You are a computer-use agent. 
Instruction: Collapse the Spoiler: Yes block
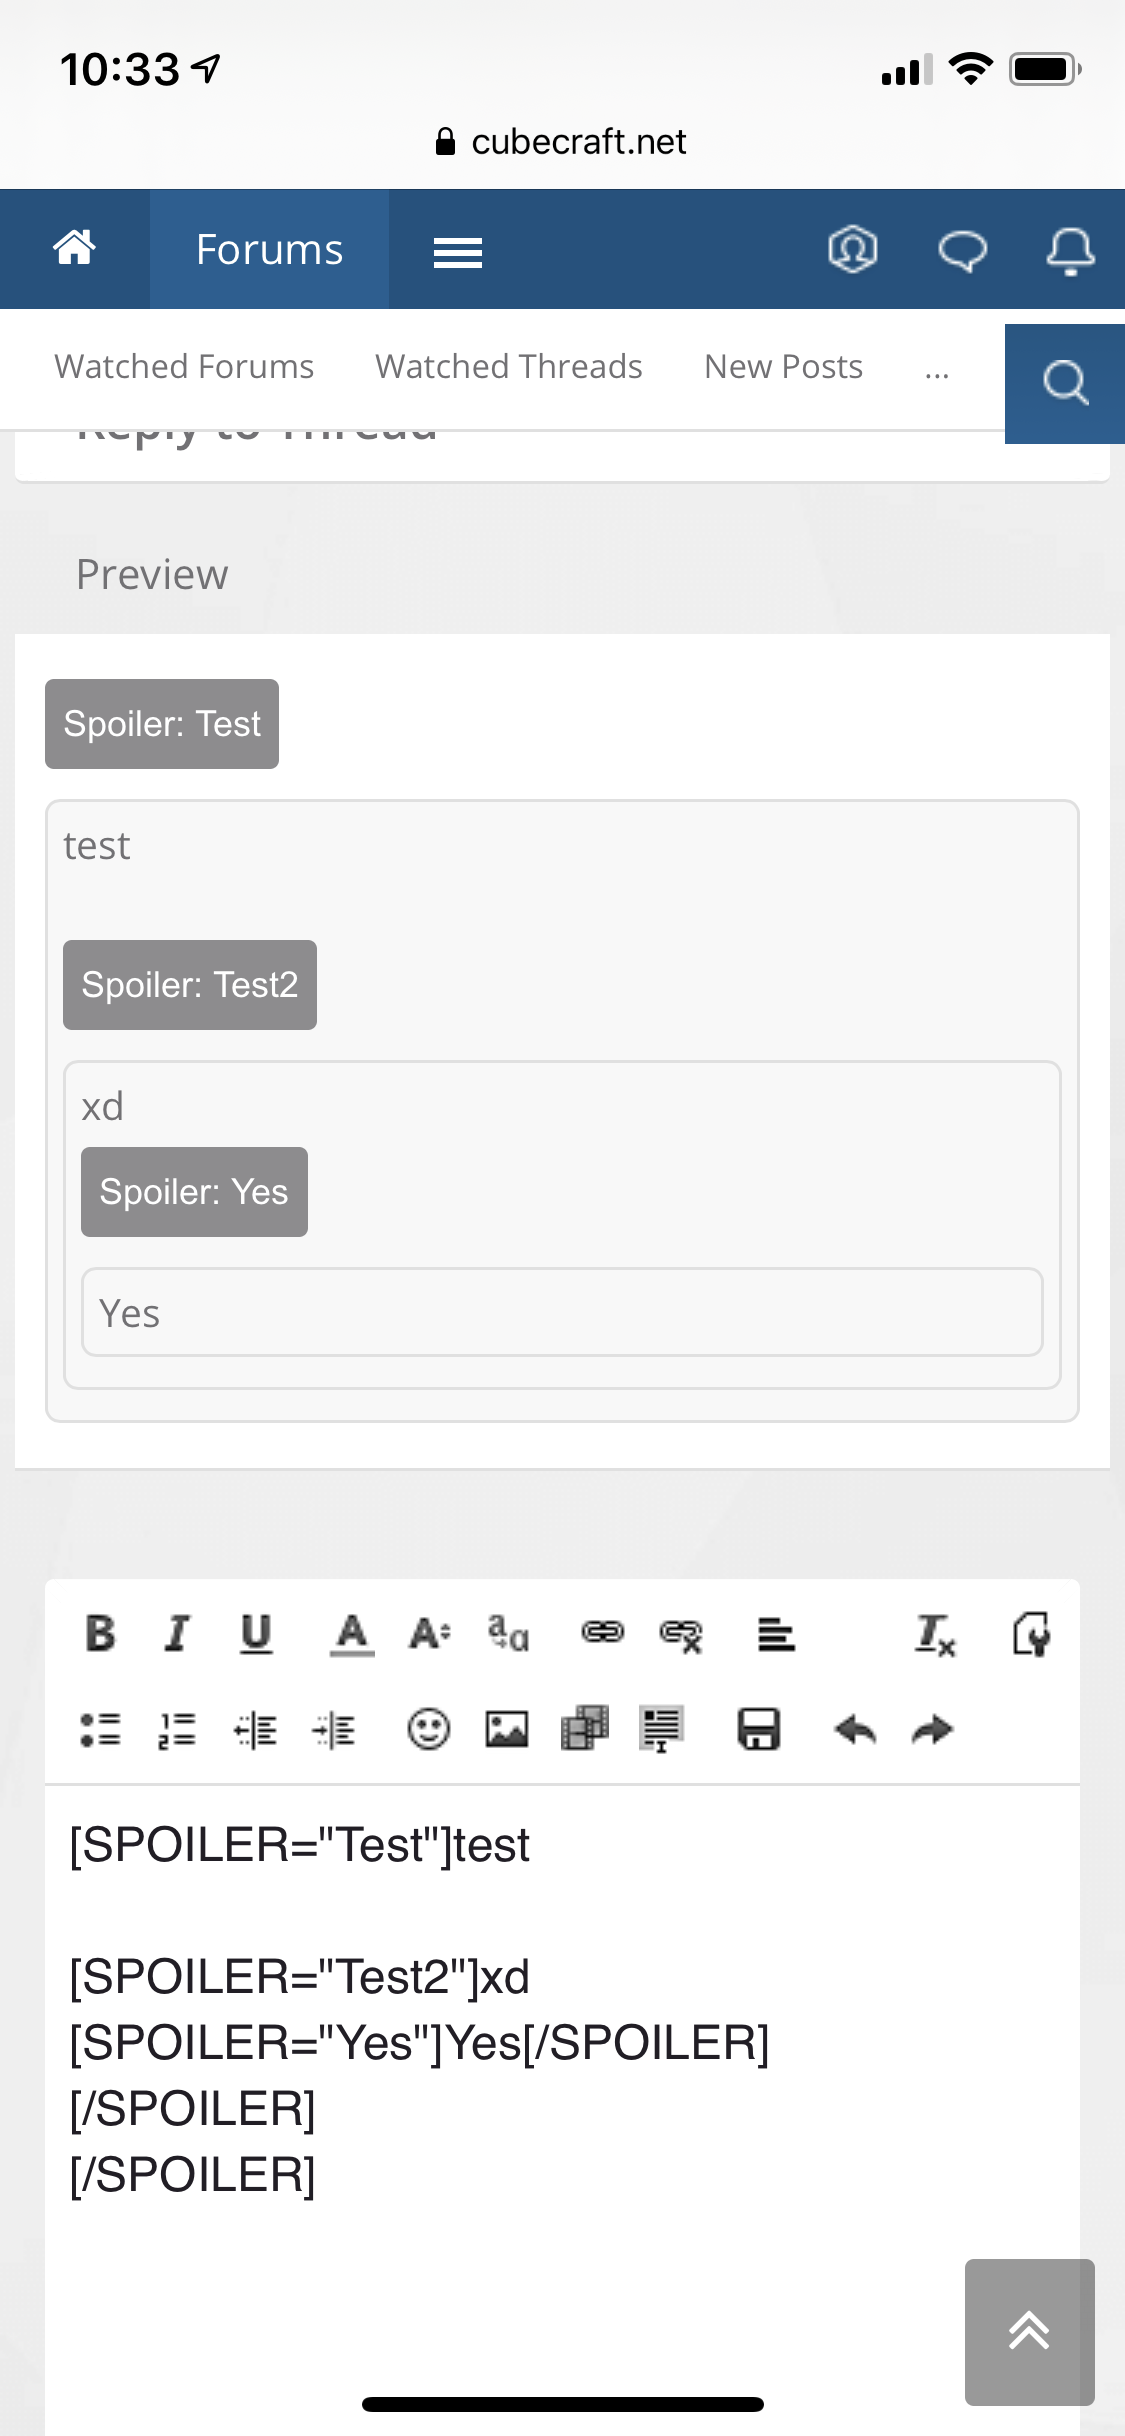pos(194,1192)
